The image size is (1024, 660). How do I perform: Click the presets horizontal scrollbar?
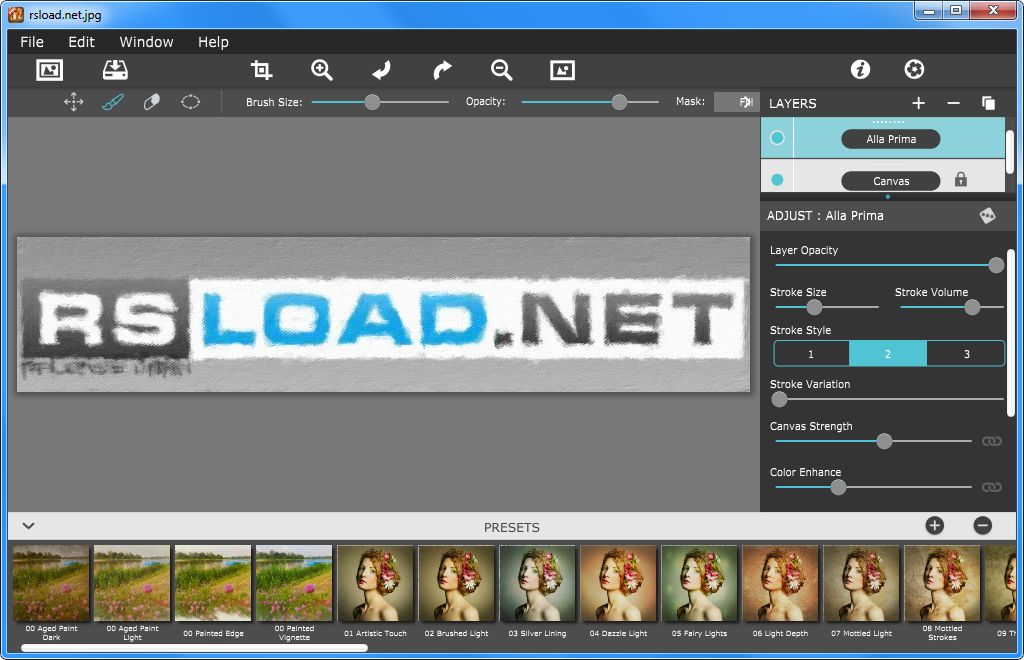point(194,648)
